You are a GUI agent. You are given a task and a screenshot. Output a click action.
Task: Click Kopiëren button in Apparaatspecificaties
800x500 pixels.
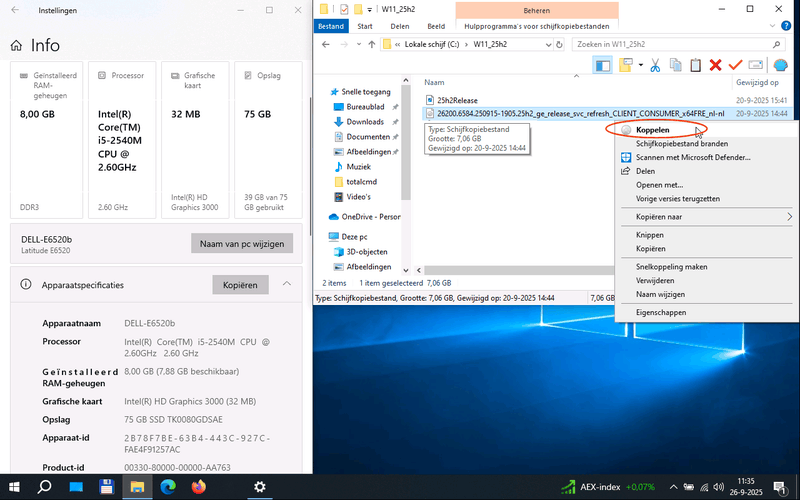240,285
